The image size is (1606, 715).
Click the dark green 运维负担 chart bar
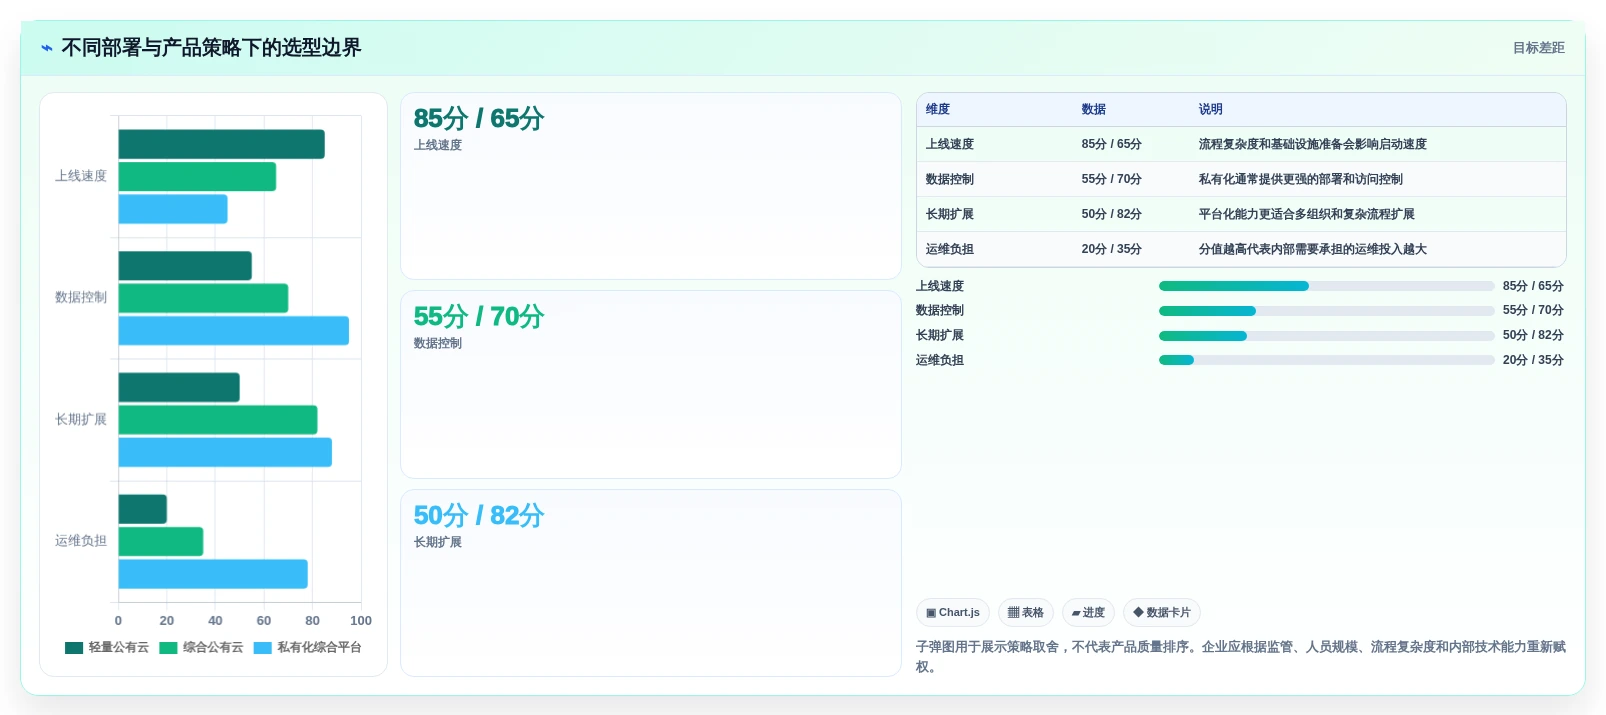pos(143,509)
